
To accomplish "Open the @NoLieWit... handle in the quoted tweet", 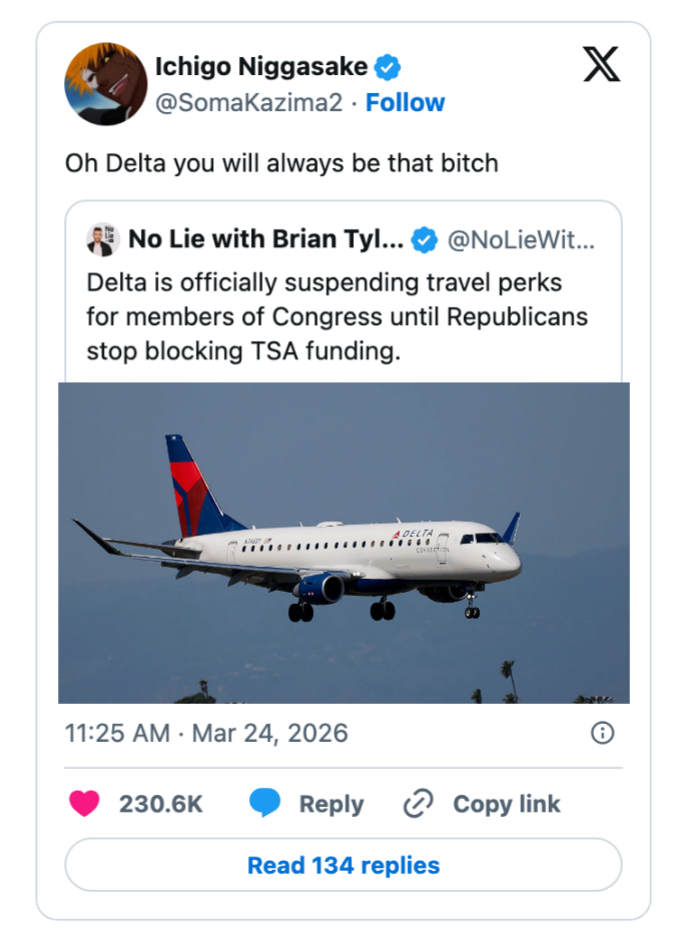I will [520, 240].
